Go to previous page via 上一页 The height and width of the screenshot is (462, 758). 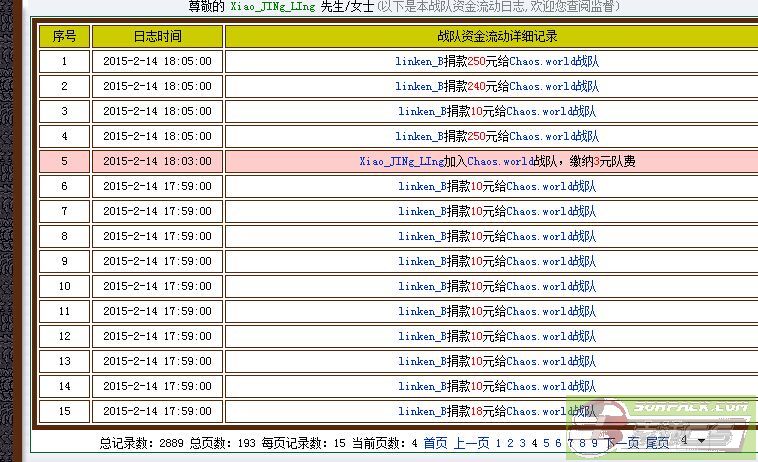click(471, 442)
